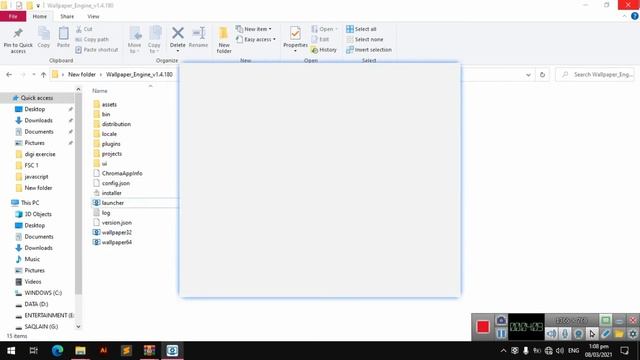This screenshot has height=360, width=640.
Task: Open the Easy access dropdown
Action: (256, 39)
